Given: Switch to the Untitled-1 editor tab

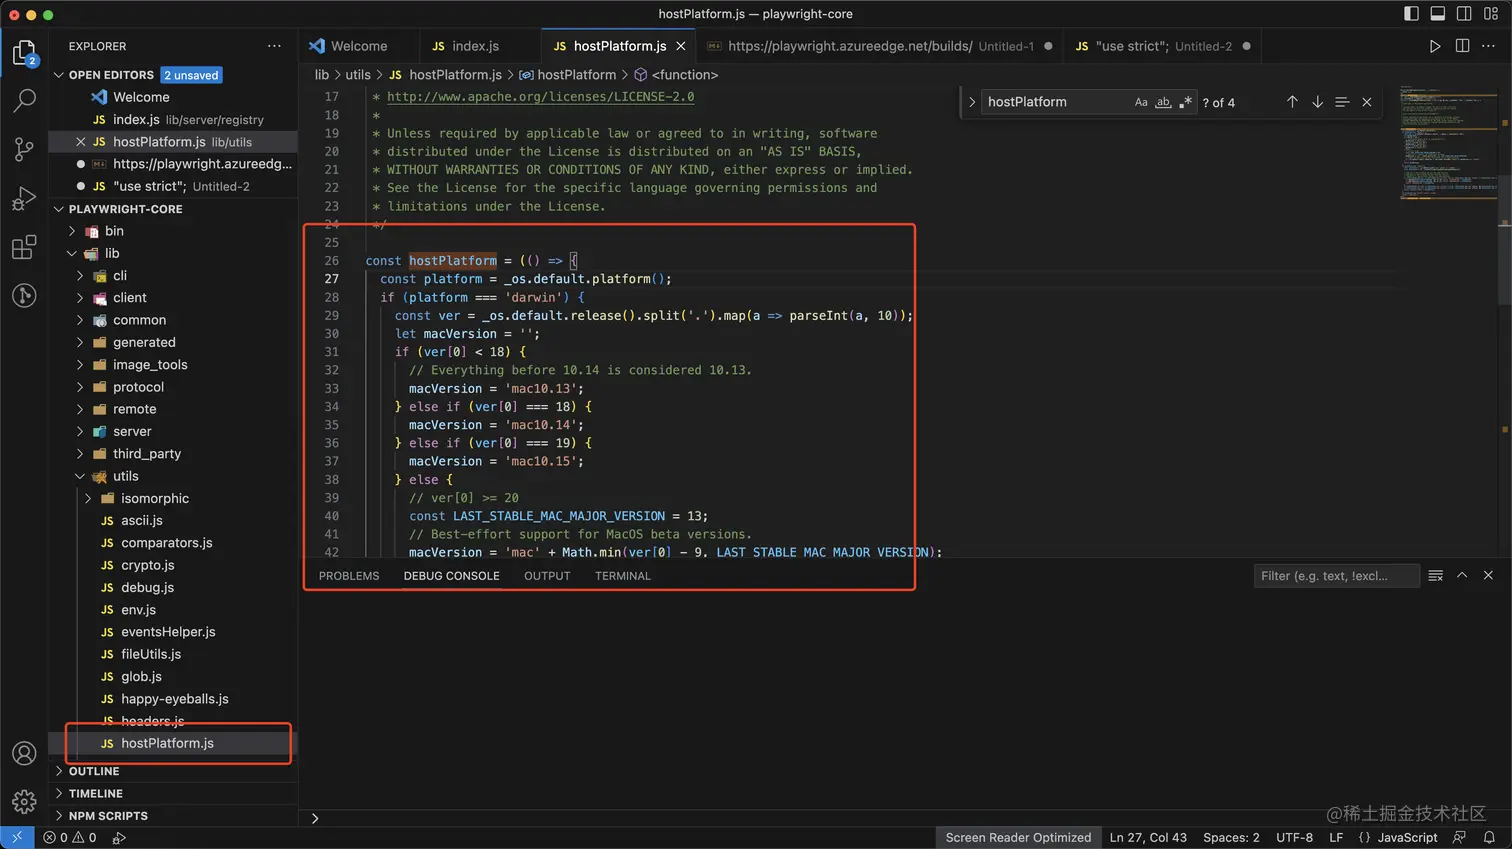Looking at the screenshot, I should tap(879, 46).
